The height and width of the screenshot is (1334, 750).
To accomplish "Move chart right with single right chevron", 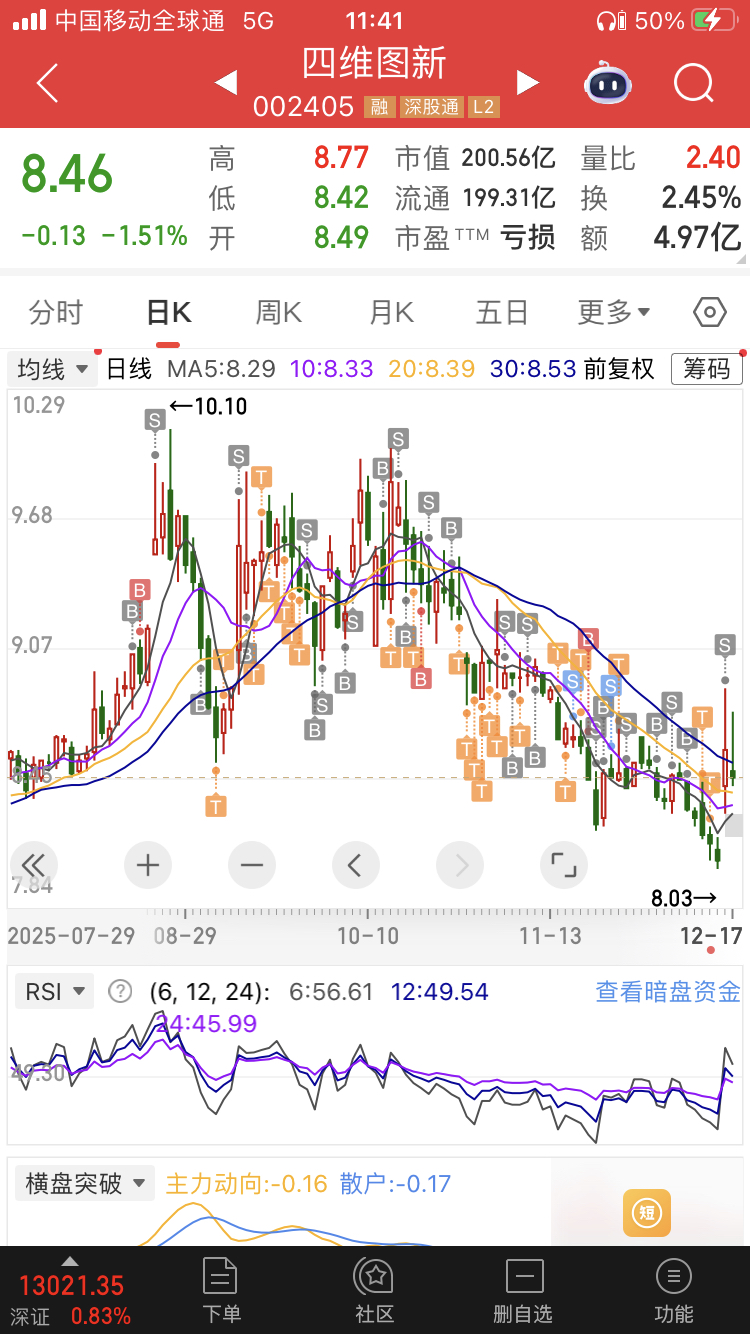I will click(x=460, y=865).
